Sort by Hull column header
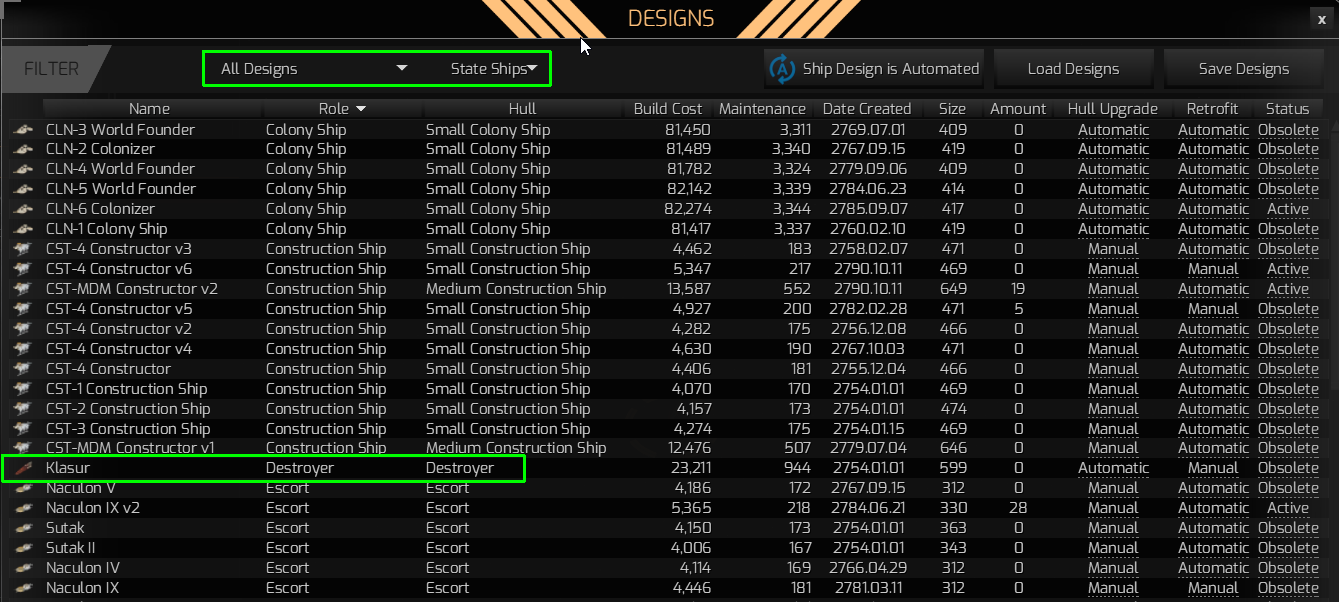Viewport: 1339px width, 602px height. click(522, 108)
